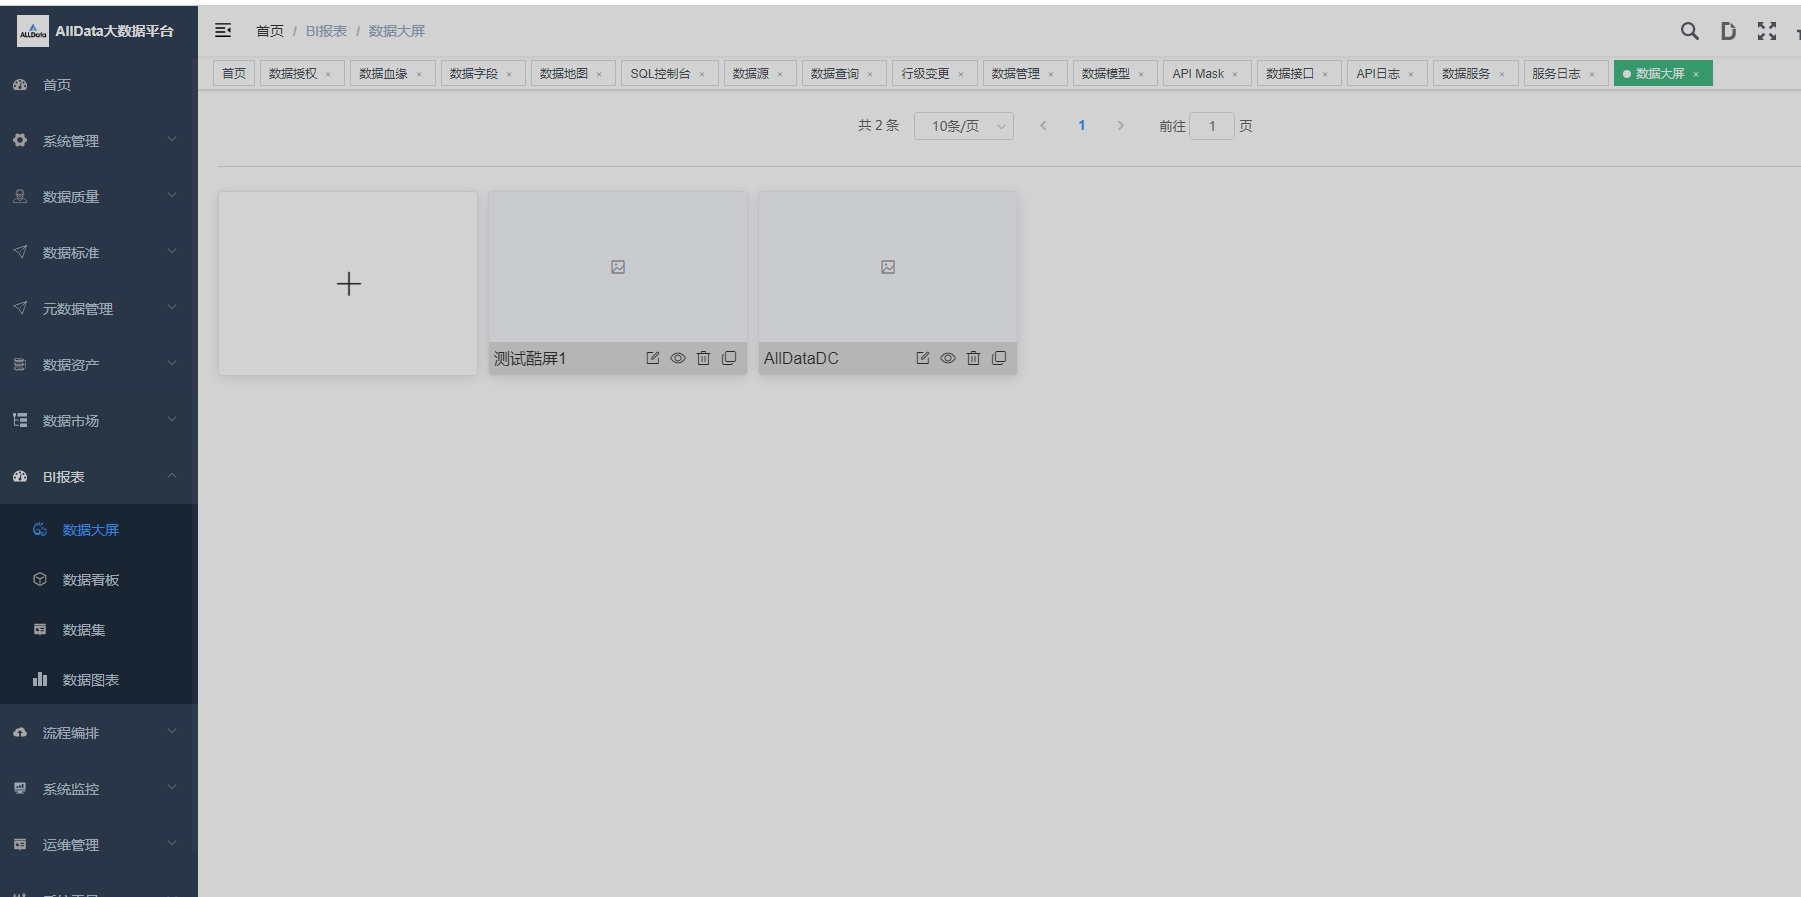Edit the 测试酷屏1 screen
This screenshot has width=1801, height=897.
tap(653, 358)
